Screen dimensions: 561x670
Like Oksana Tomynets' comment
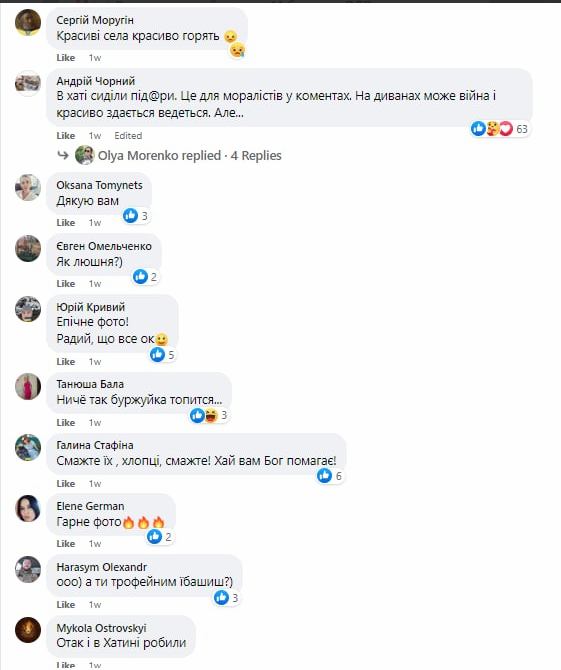[x=66, y=223]
